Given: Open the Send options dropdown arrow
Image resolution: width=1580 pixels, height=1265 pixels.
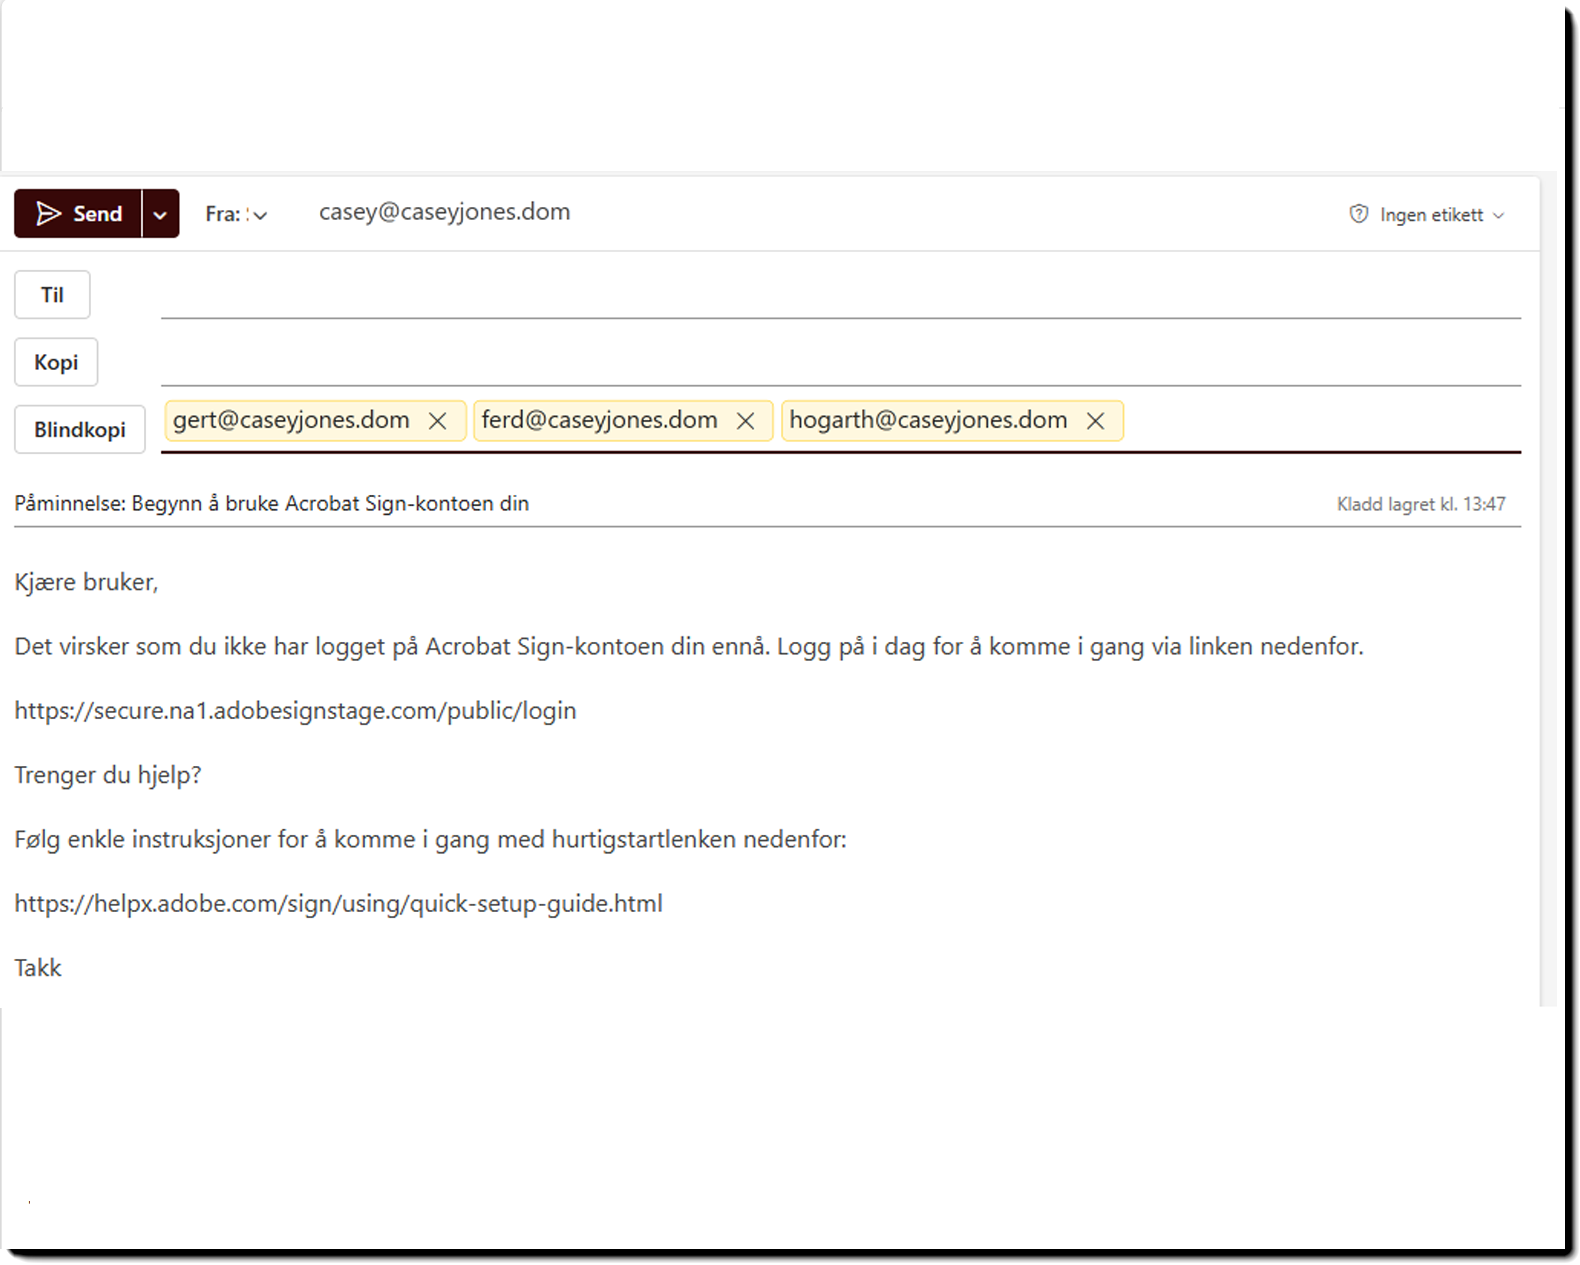Looking at the screenshot, I should coord(160,215).
